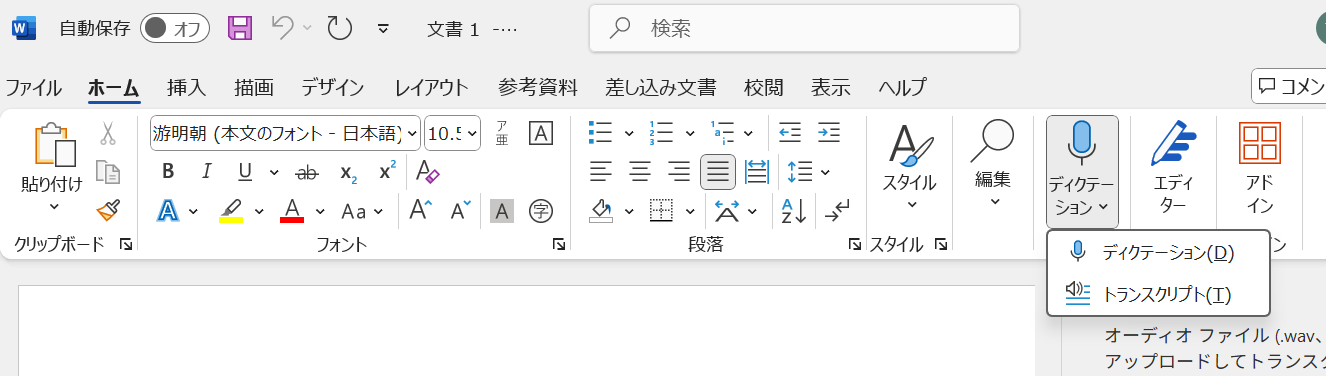Open the Change Case Aa menu

[363, 211]
